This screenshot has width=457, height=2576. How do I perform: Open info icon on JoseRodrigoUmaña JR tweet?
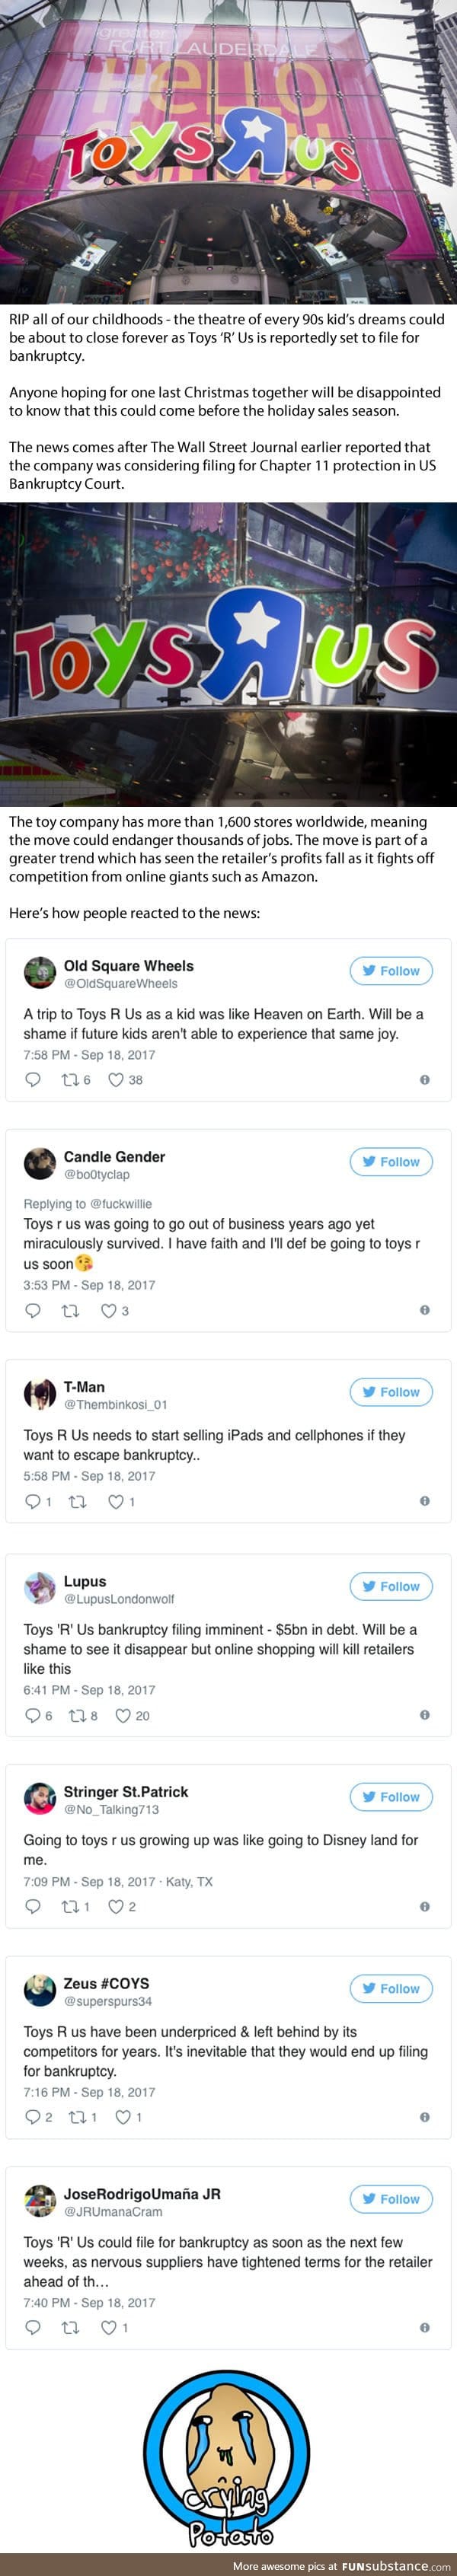pos(424,2327)
